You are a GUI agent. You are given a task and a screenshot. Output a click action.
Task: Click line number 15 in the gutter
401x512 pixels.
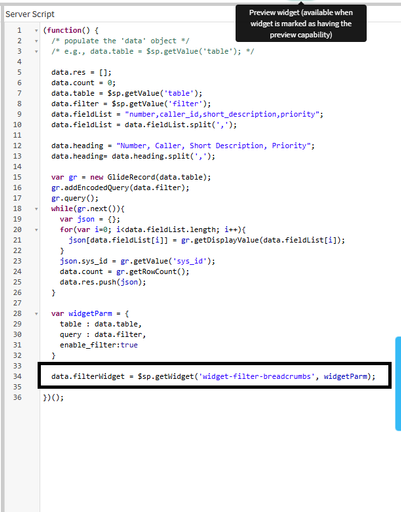click(17, 177)
